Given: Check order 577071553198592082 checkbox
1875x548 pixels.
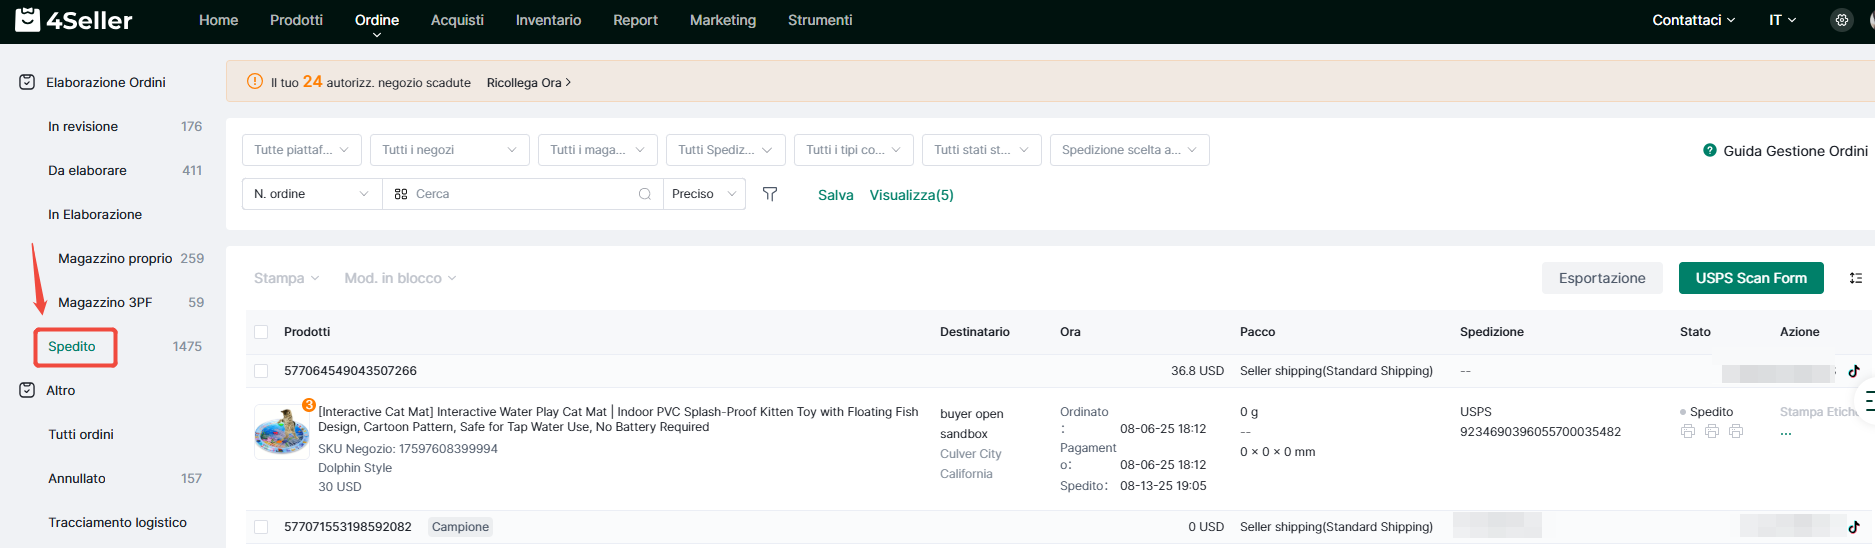Looking at the screenshot, I should pyautogui.click(x=261, y=527).
